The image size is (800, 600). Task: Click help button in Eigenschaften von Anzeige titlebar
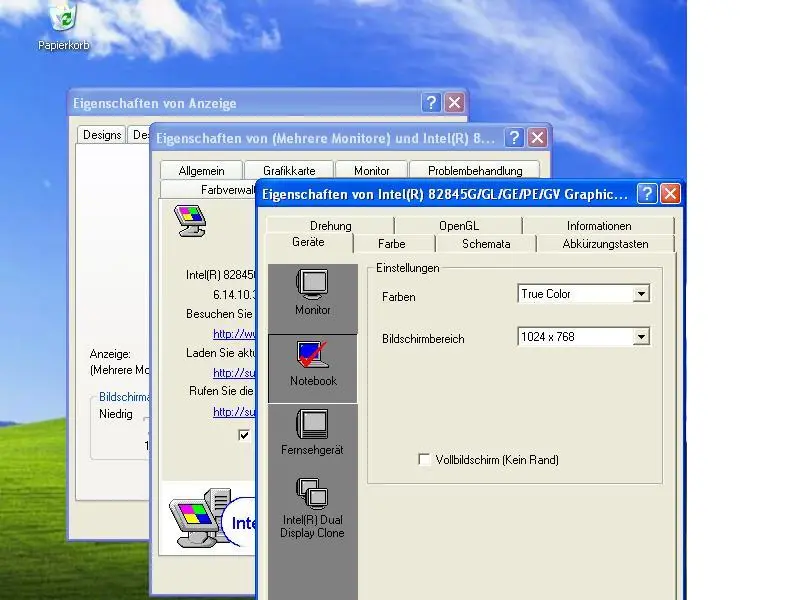(x=431, y=103)
